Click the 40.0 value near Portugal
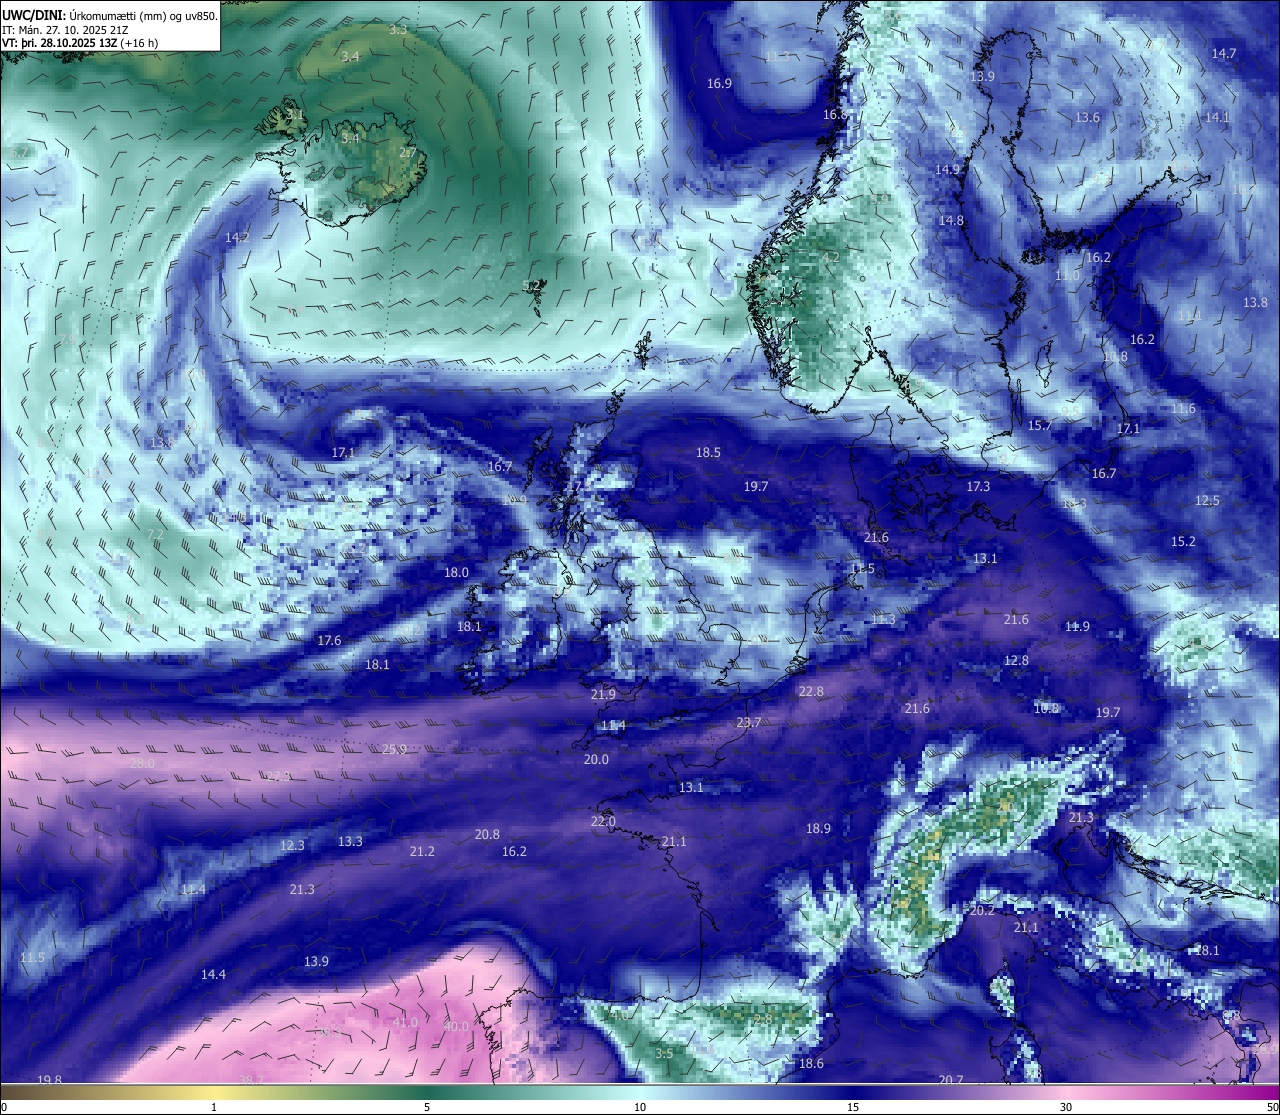1280x1115 pixels. click(x=456, y=1027)
